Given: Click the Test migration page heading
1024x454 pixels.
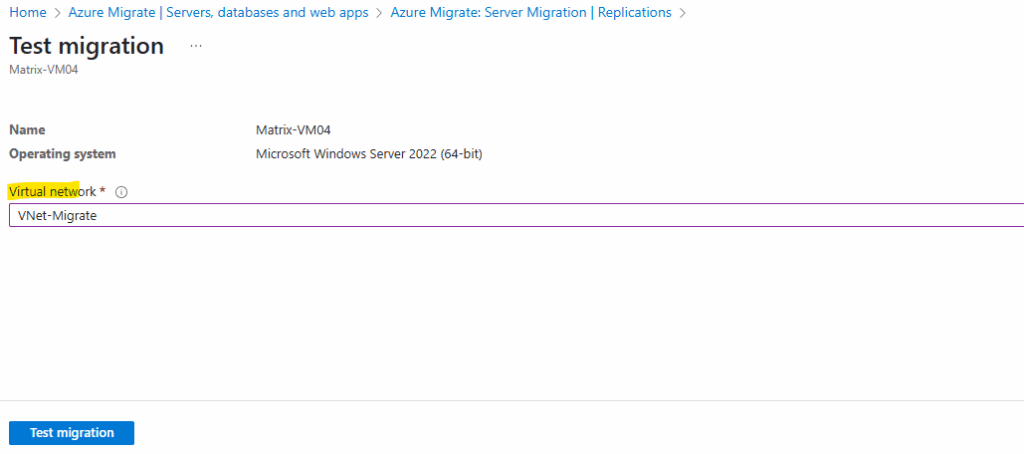Looking at the screenshot, I should point(86,46).
